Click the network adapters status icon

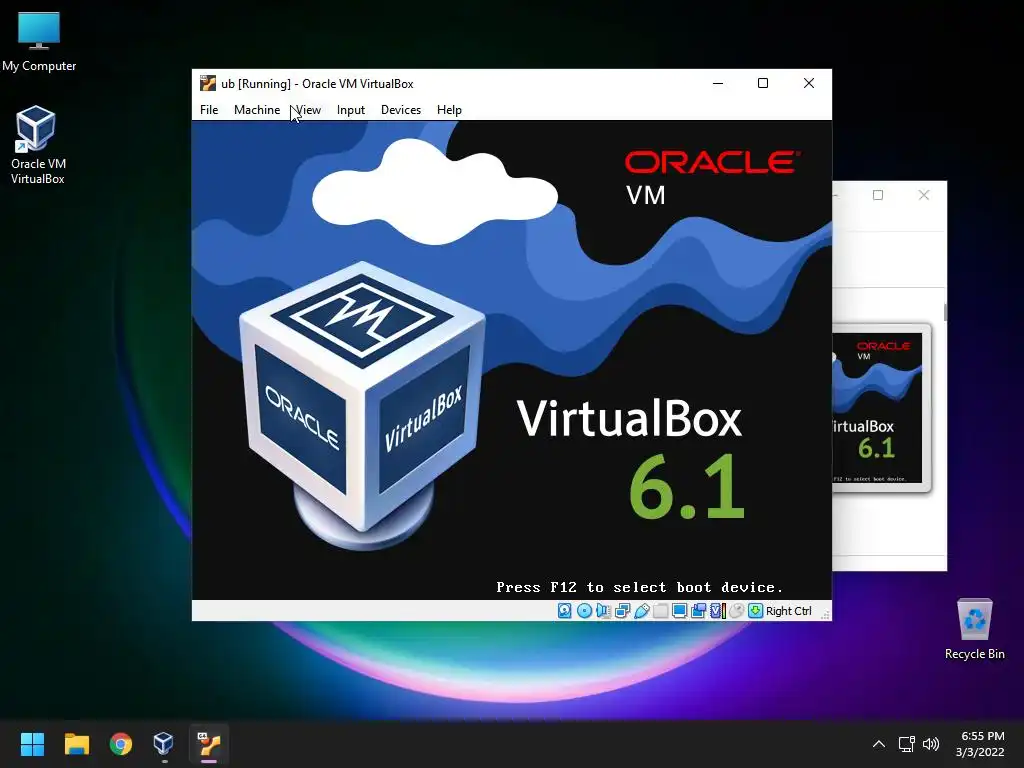click(622, 611)
